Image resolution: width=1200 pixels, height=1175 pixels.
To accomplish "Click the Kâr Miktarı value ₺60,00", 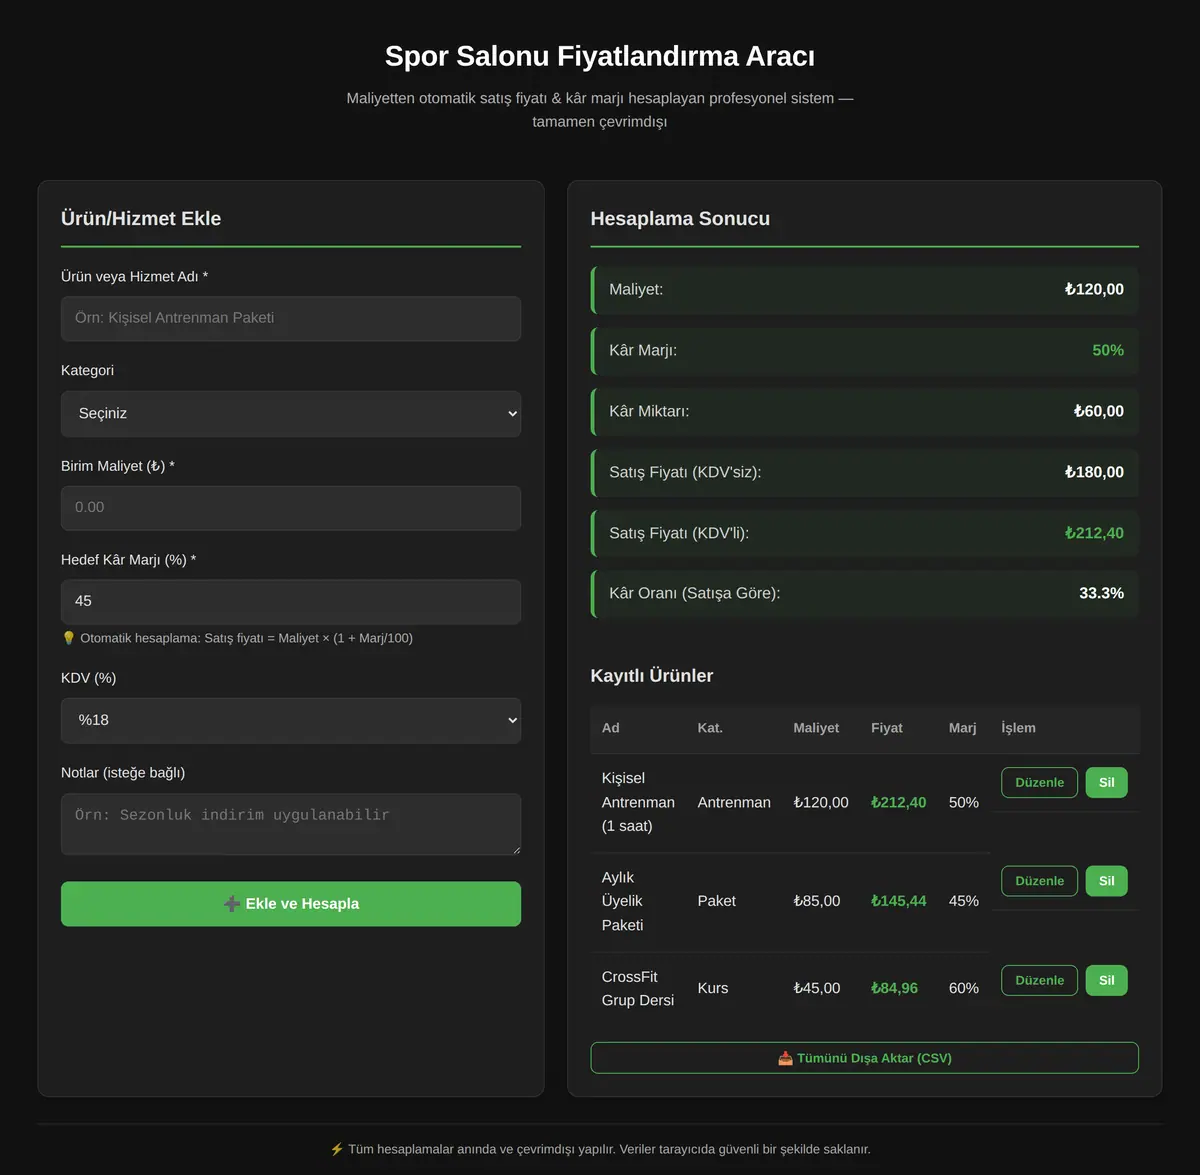I will pyautogui.click(x=1099, y=411).
